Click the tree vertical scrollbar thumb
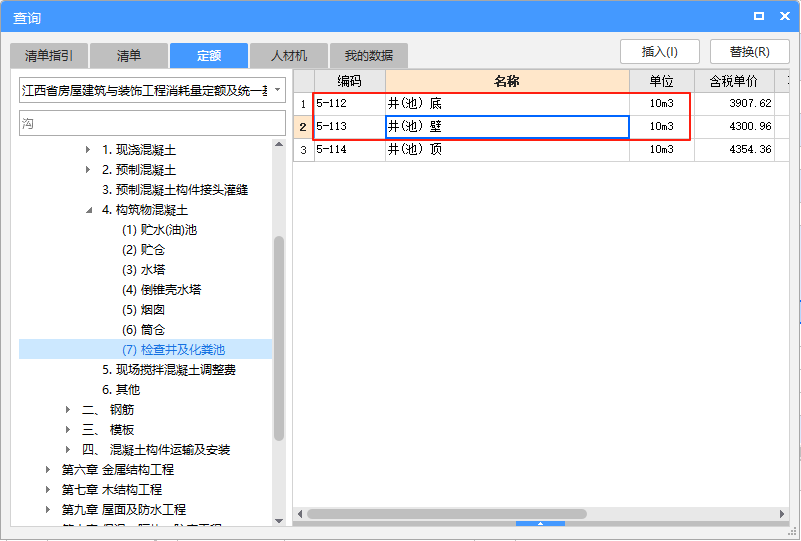Viewport: 801px width, 541px height. tap(279, 338)
